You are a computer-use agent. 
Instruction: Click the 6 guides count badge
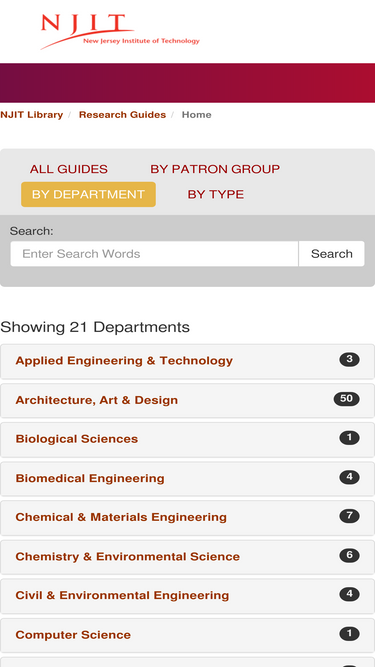point(349,555)
